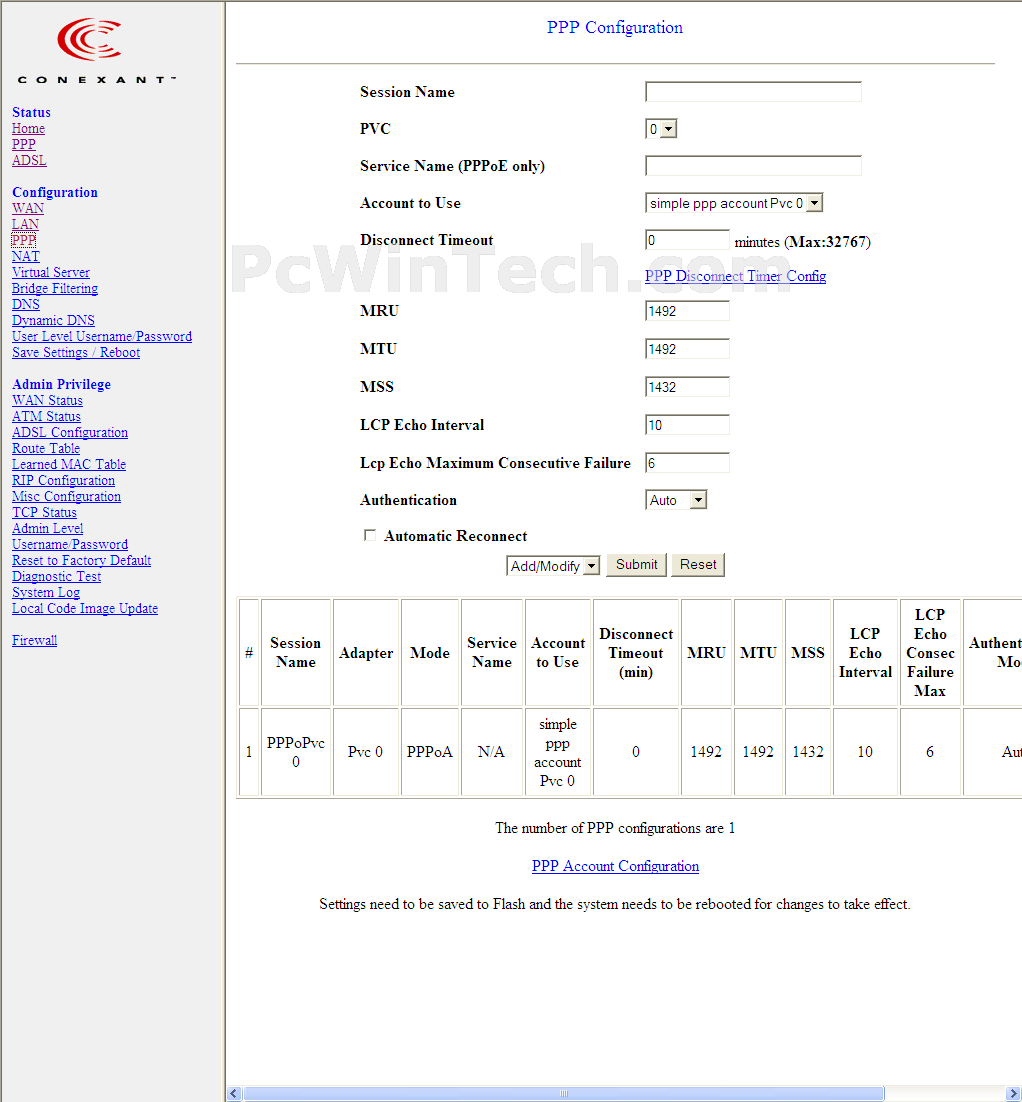The height and width of the screenshot is (1102, 1022).
Task: Click the PPP Configuration page title
Action: coord(615,27)
